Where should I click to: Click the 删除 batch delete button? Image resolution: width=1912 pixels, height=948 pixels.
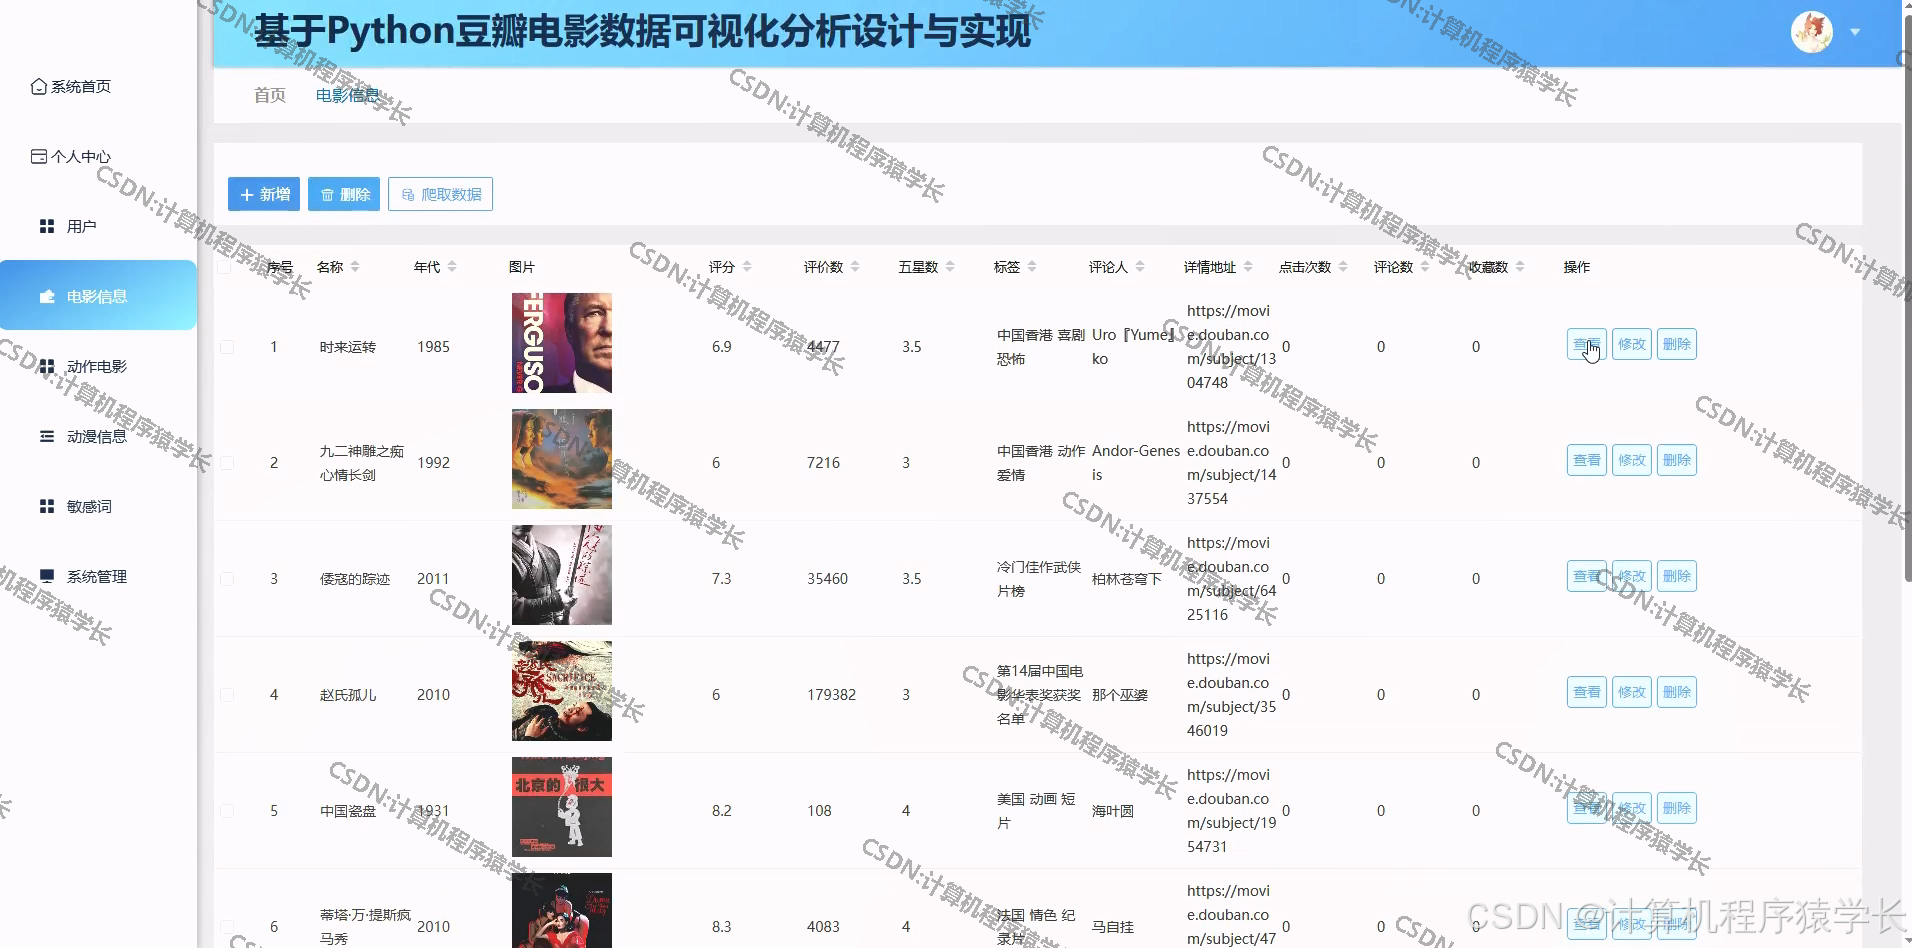tap(344, 194)
